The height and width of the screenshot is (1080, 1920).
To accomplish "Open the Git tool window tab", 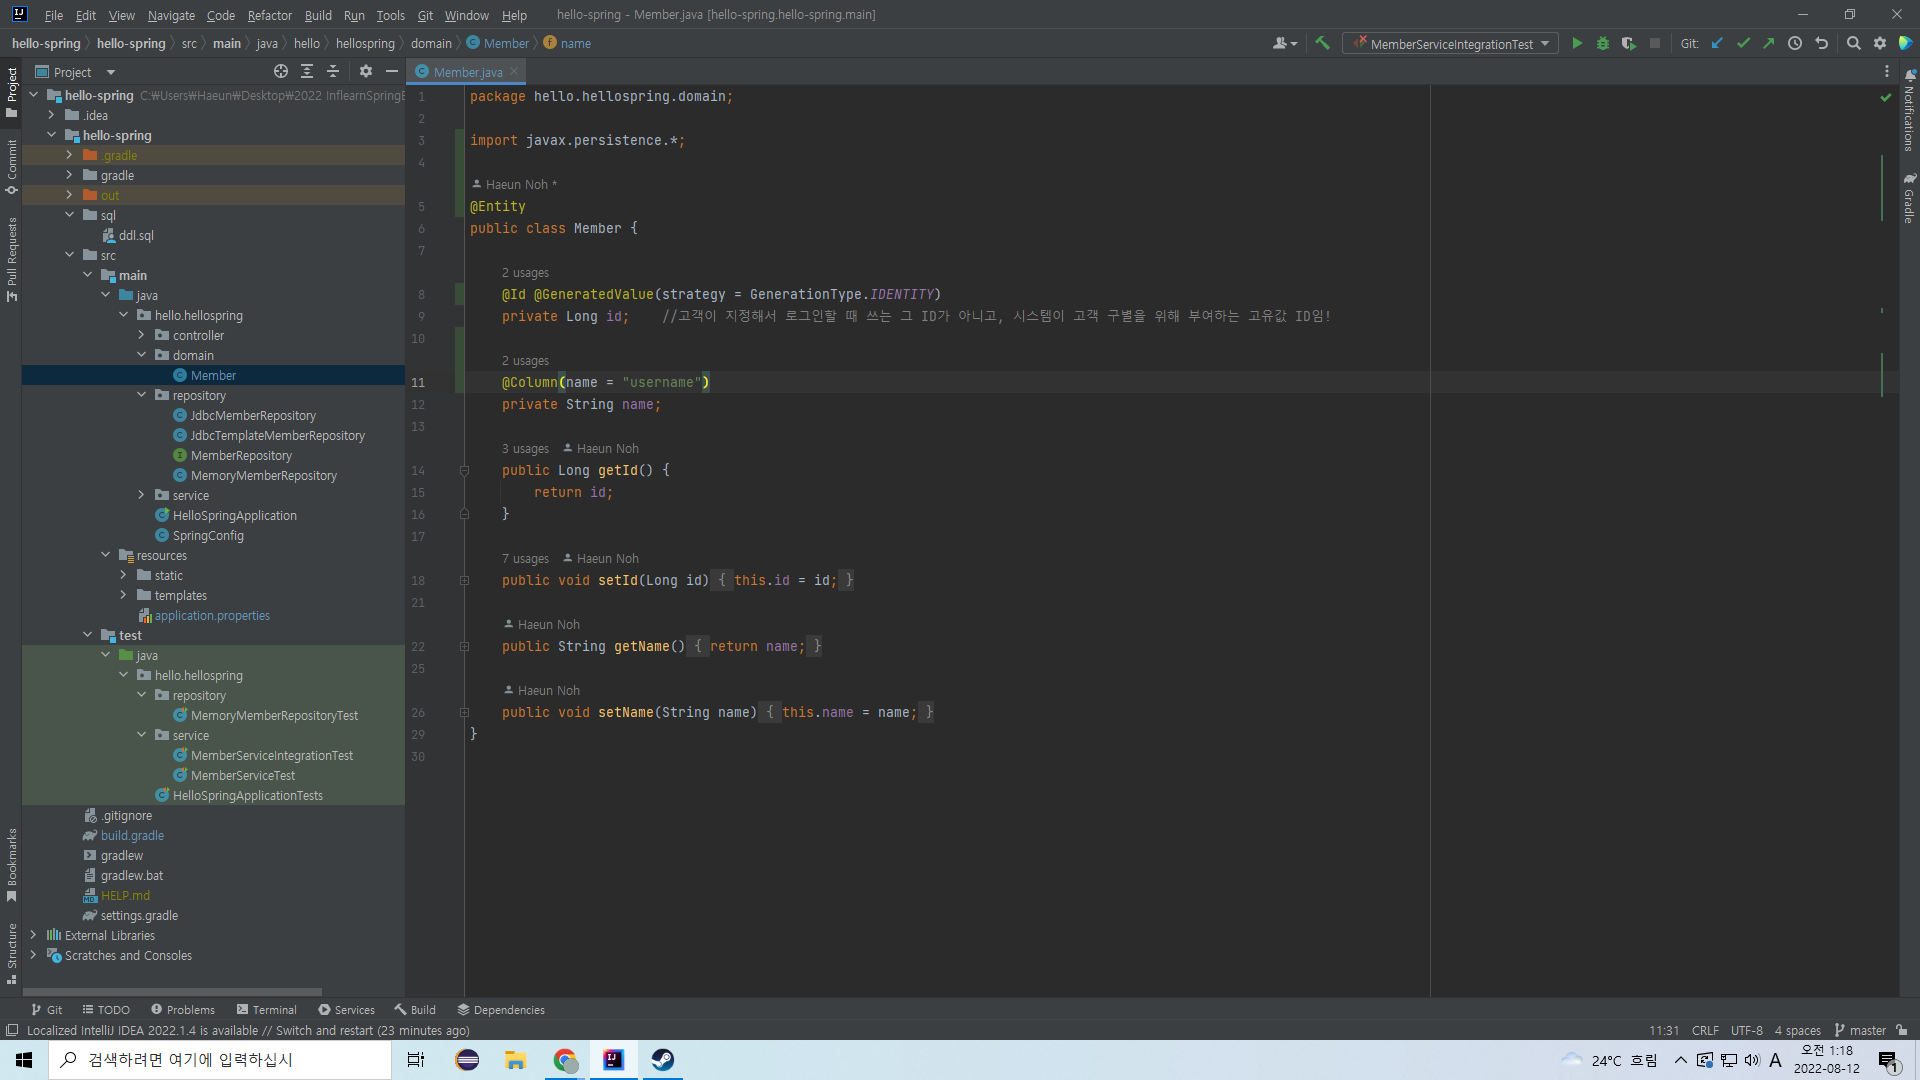I will click(x=46, y=1010).
